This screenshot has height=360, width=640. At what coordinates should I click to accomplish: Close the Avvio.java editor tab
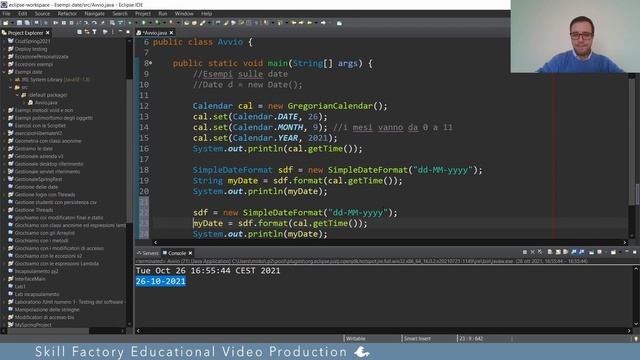(x=171, y=33)
